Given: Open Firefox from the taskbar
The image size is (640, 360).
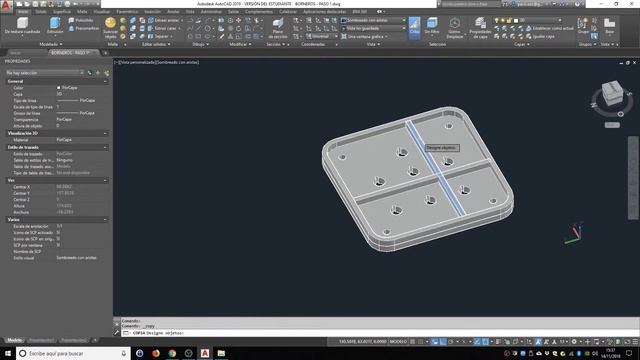Looking at the screenshot, I should tap(156, 353).
